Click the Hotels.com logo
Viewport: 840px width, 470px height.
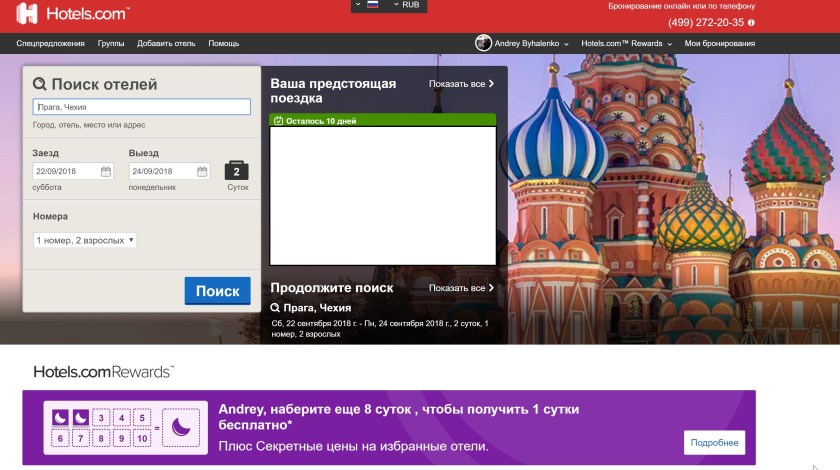pyautogui.click(x=73, y=13)
